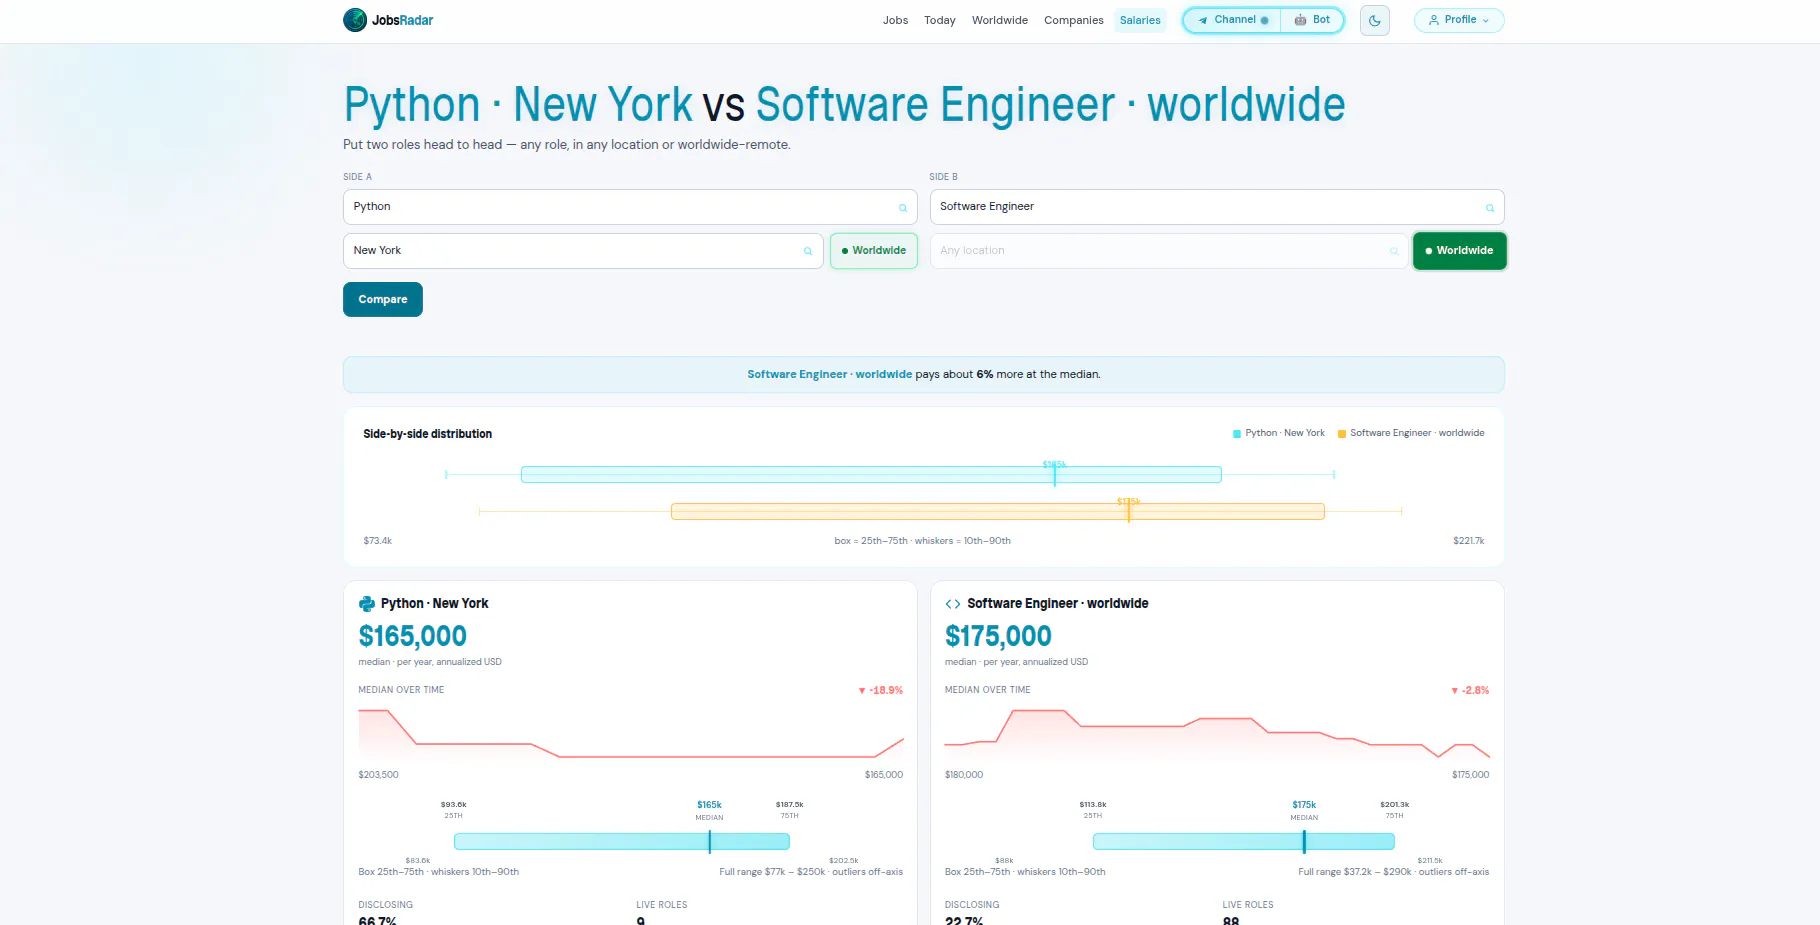Click the Telegram Channel button
The image size is (1820, 925).
point(1232,20)
